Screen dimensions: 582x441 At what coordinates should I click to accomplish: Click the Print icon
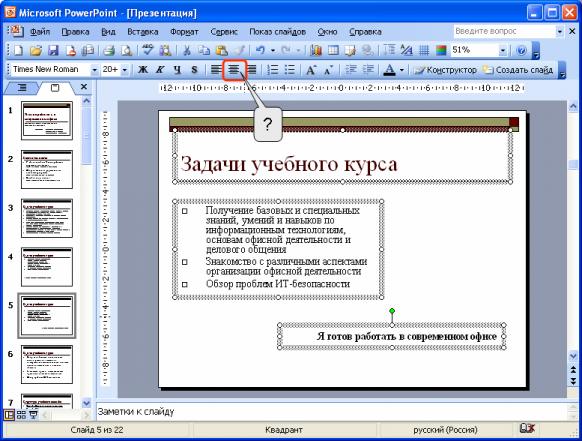point(109,50)
